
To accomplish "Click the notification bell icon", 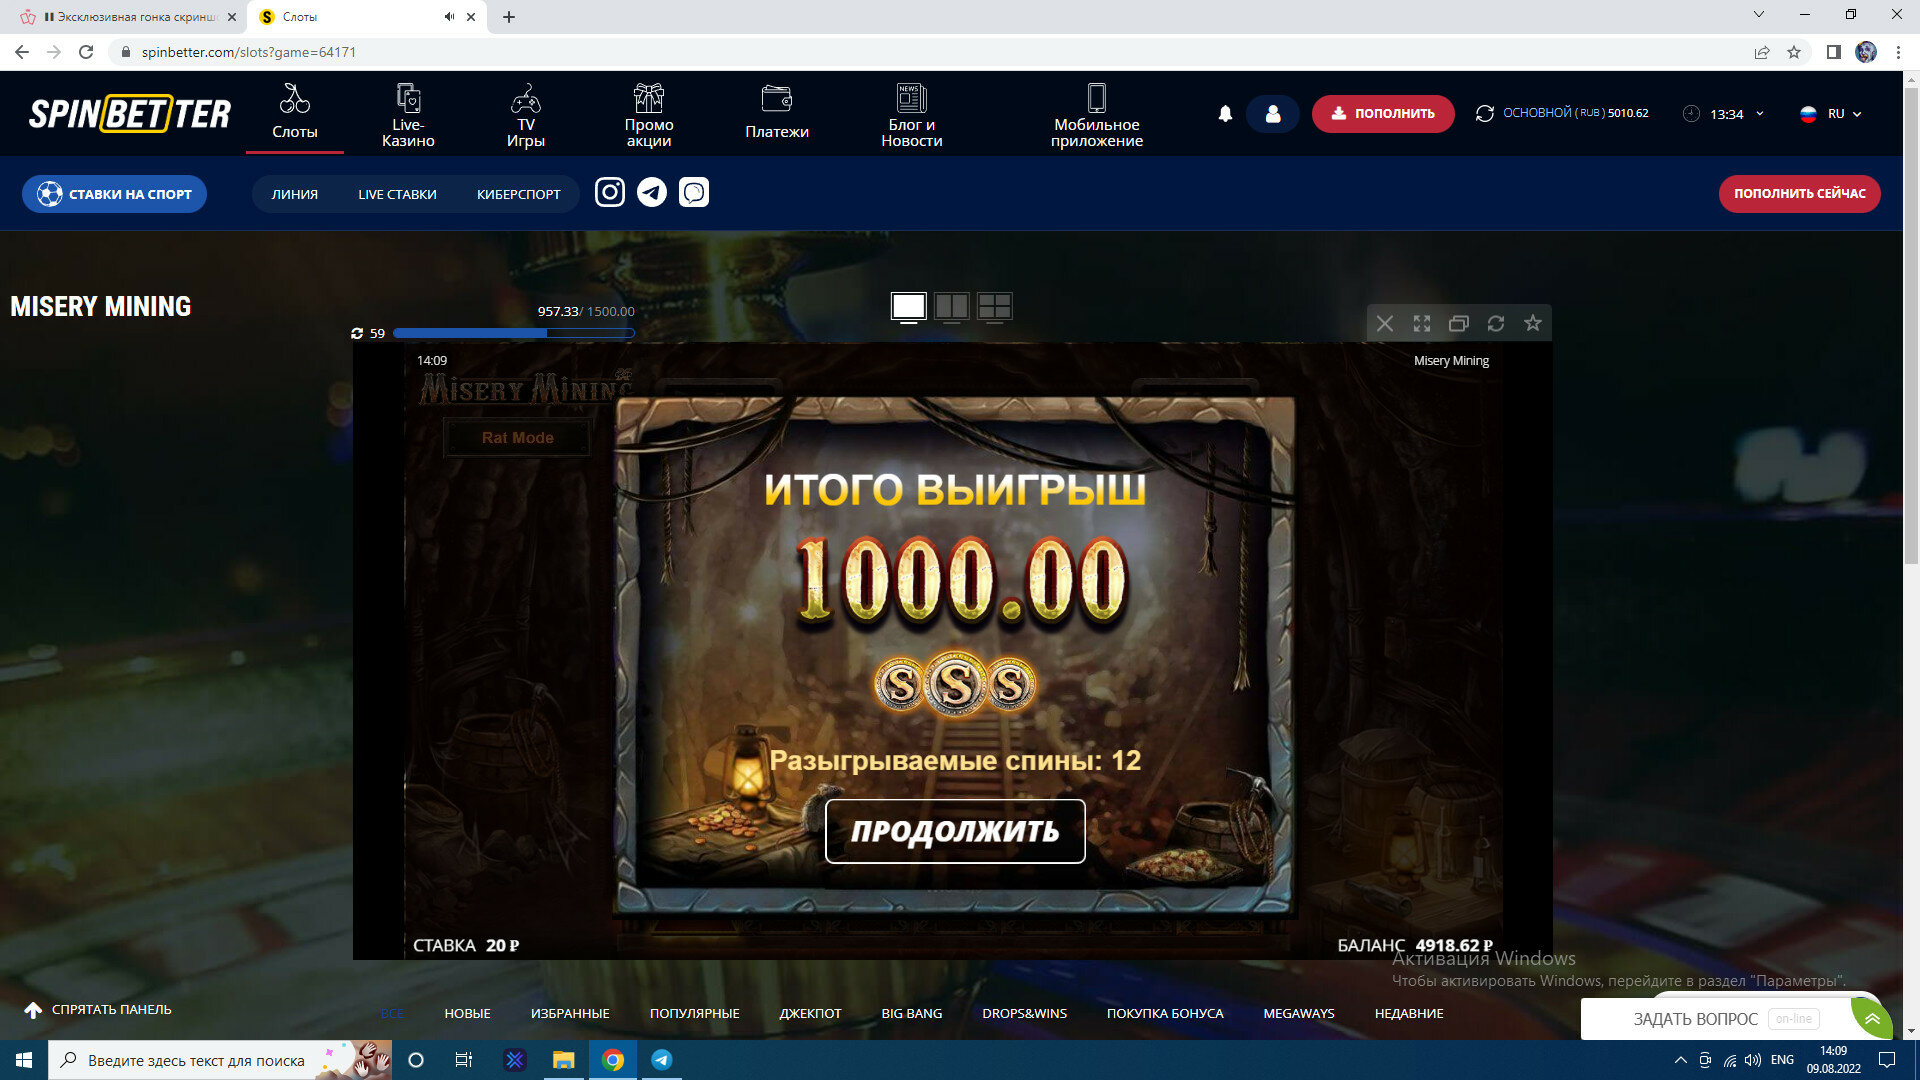I will coord(1225,114).
